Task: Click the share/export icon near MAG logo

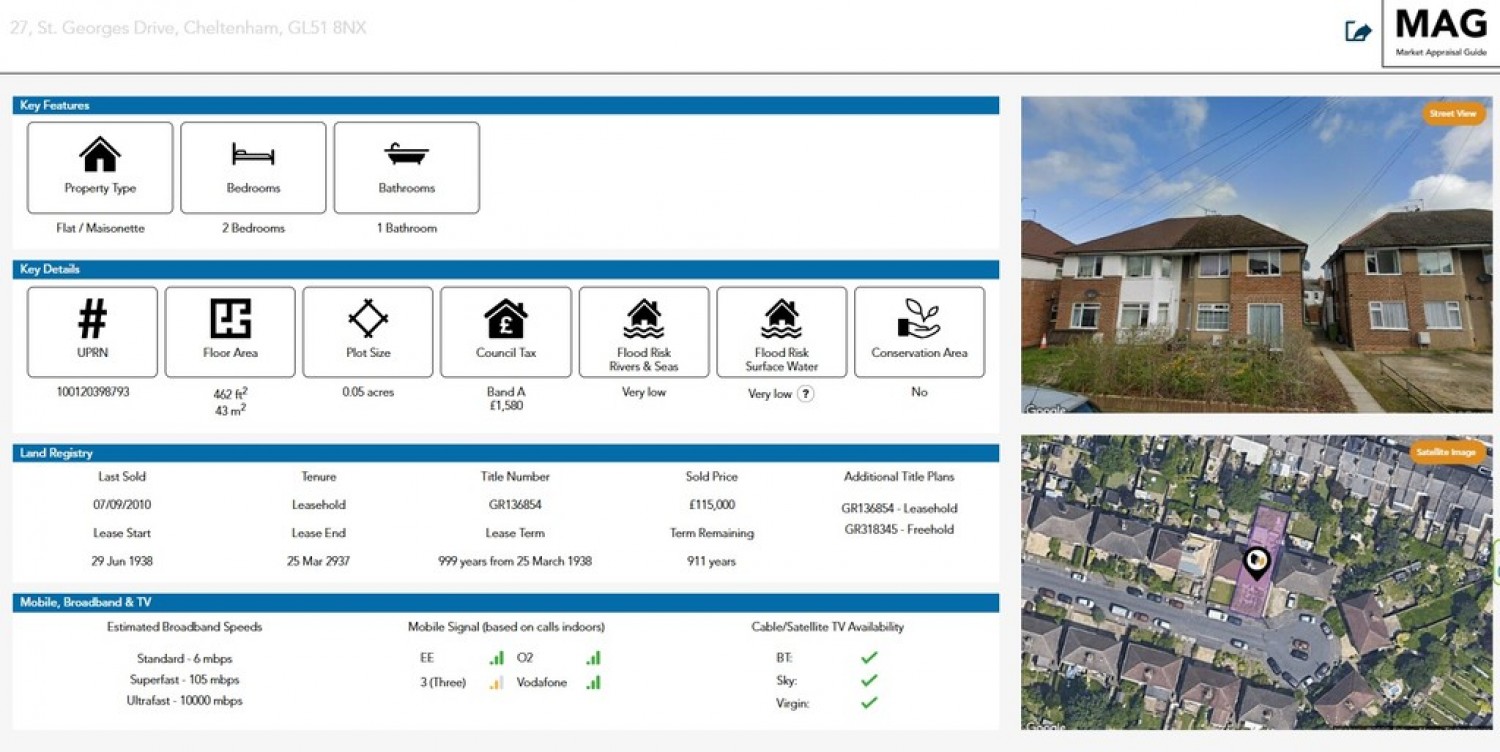Action: [1357, 32]
